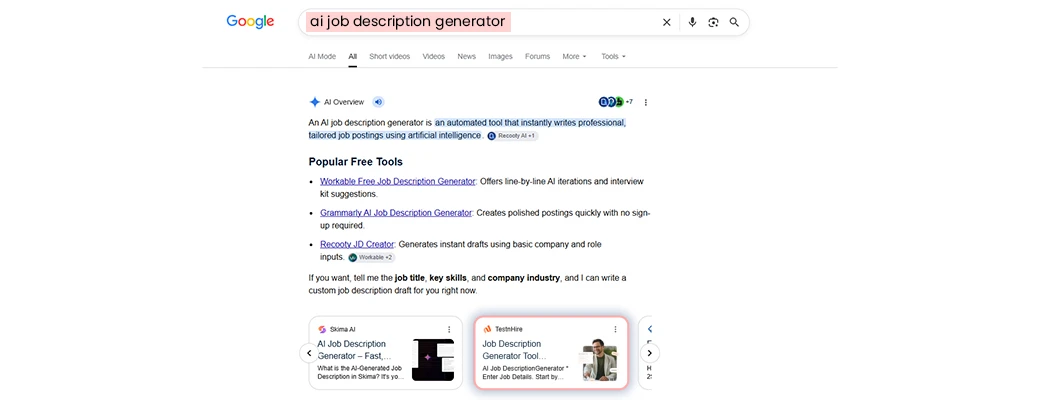The image size is (1040, 400).
Task: Open 'AI Job Description Generator – Fast' card title
Action: pos(355,350)
